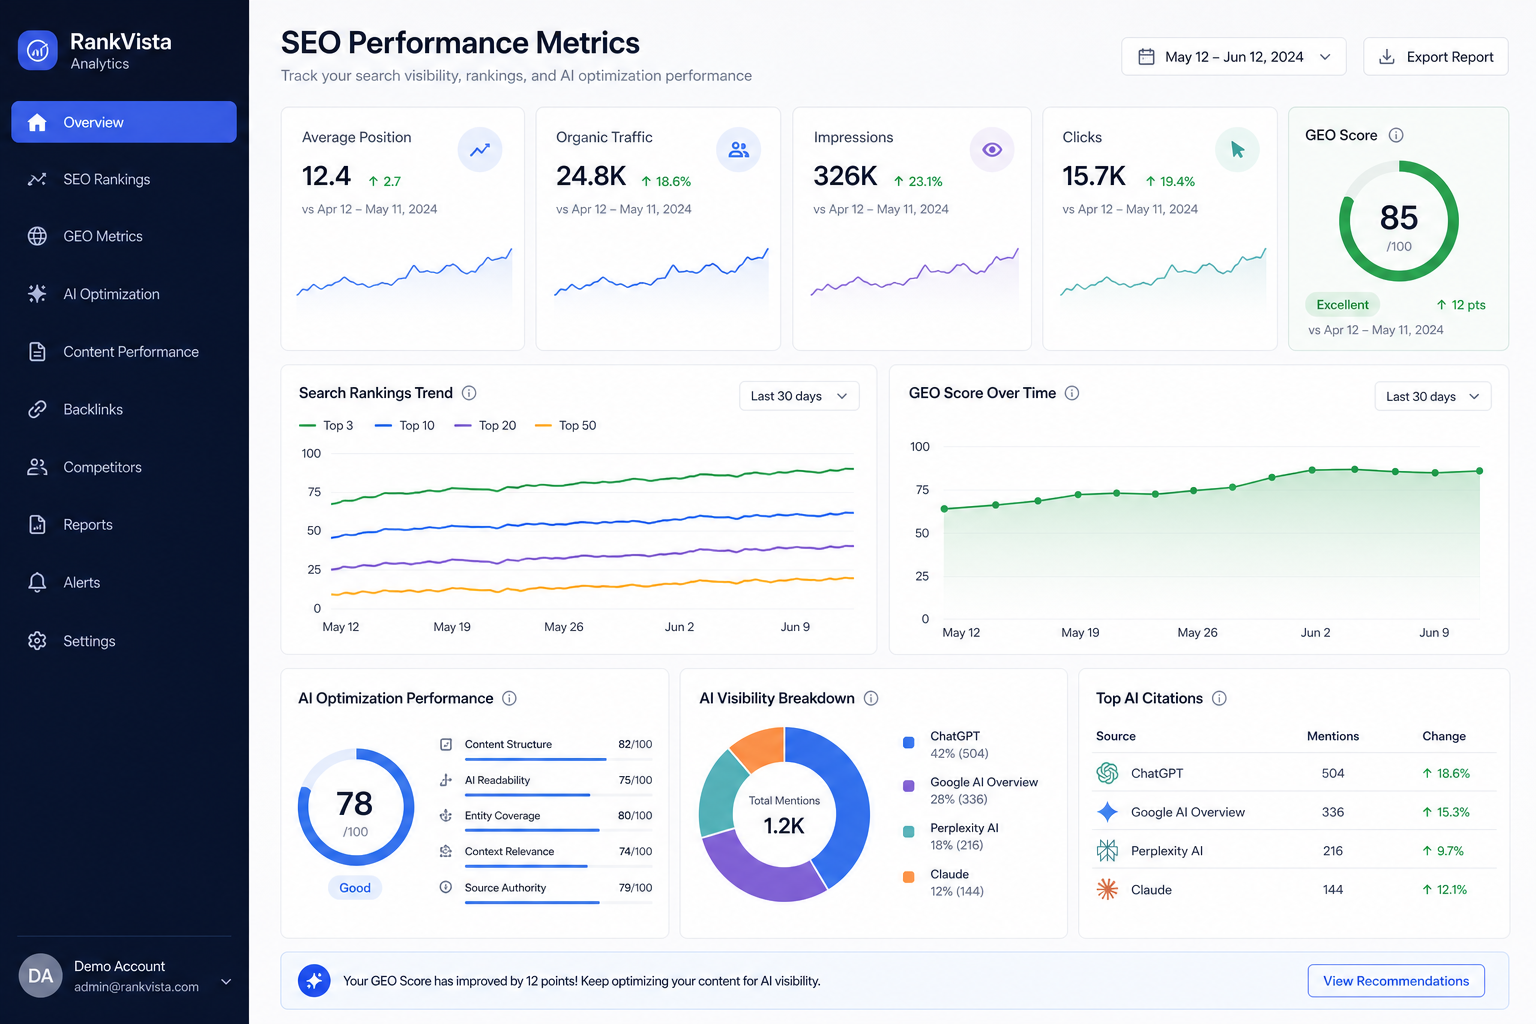This screenshot has width=1536, height=1024.
Task: Click the Claude logo in citations table
Action: click(1107, 889)
